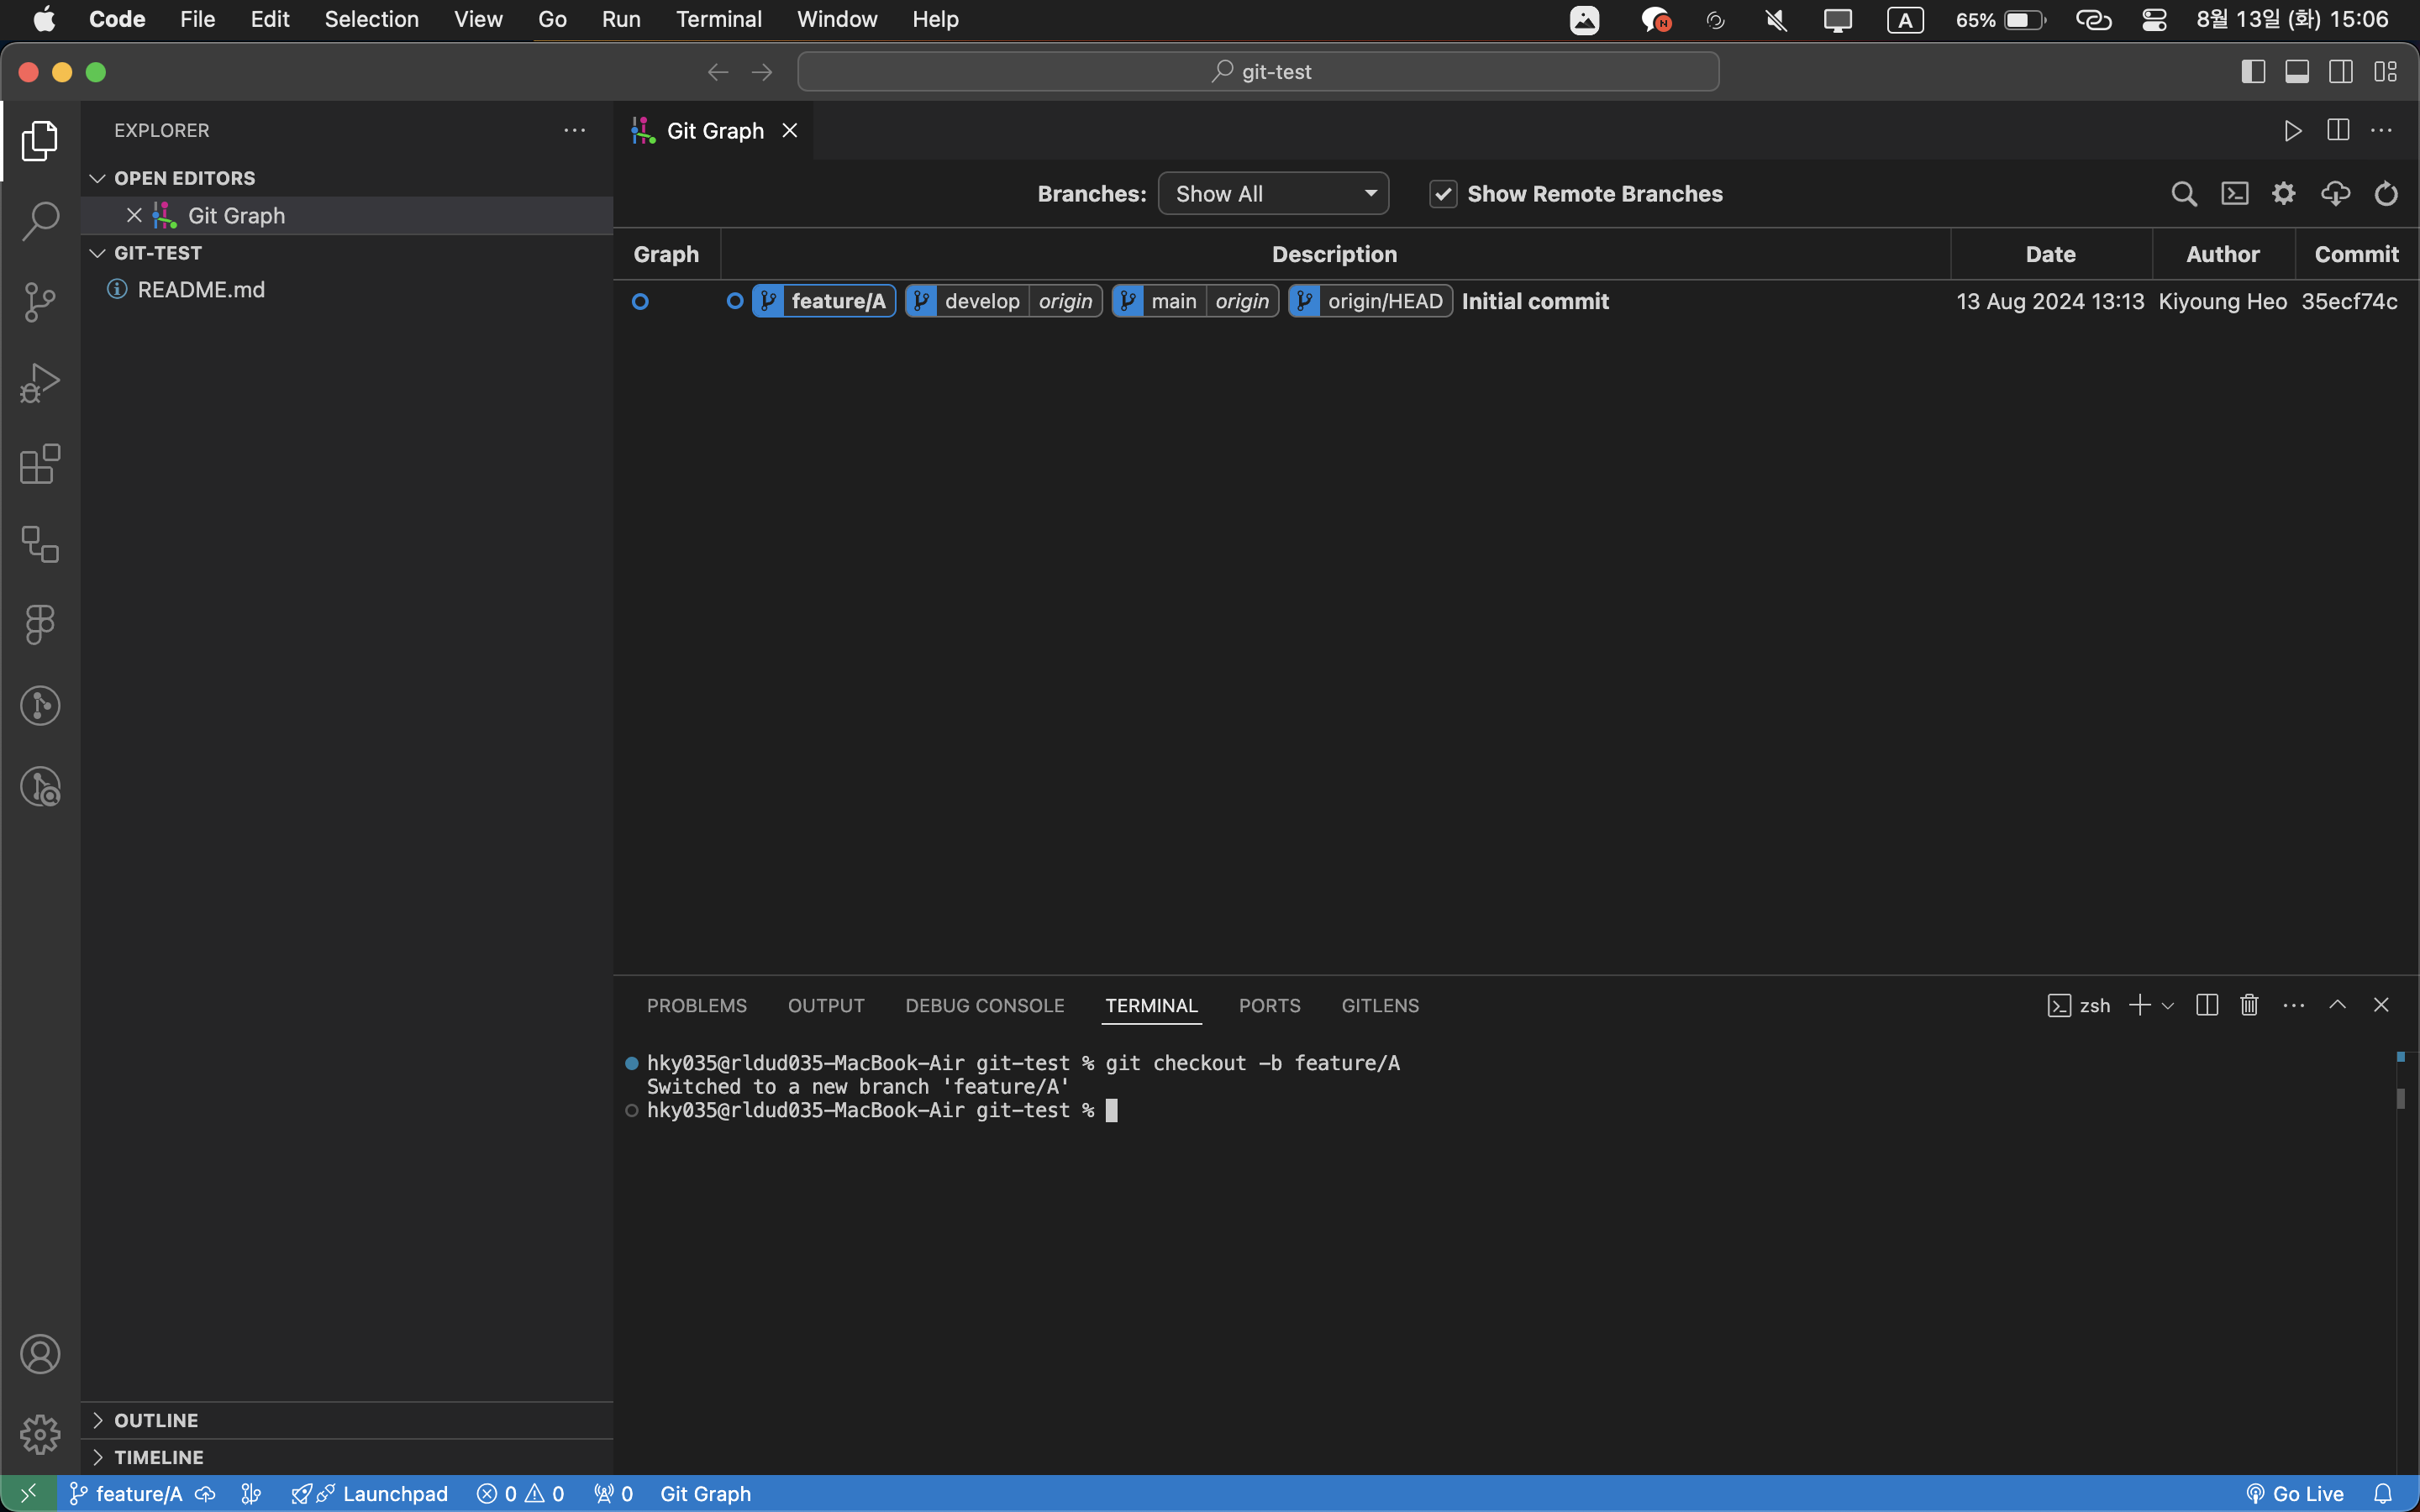Screen dimensions: 2420x1512
Task: Open Customize Layout icon in title bar
Action: tap(2386, 72)
